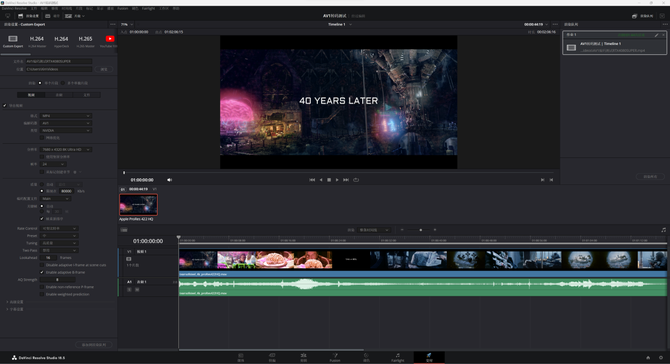Open the Timeline 1 viewer dropdown

pyautogui.click(x=340, y=24)
